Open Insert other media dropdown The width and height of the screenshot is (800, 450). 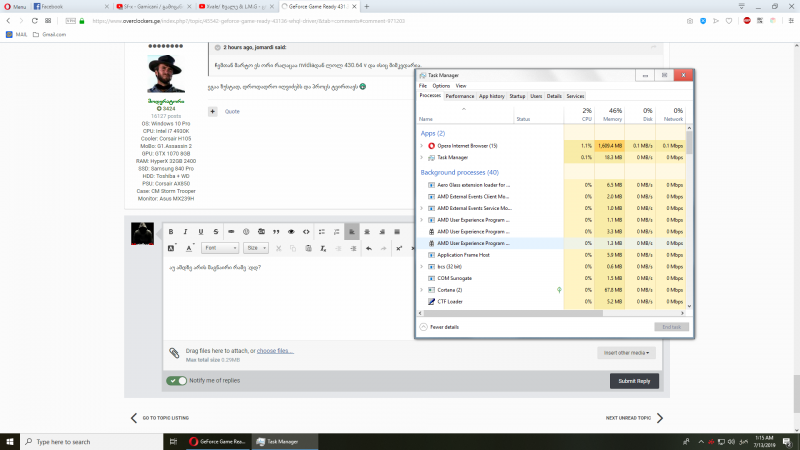pyautogui.click(x=628, y=352)
